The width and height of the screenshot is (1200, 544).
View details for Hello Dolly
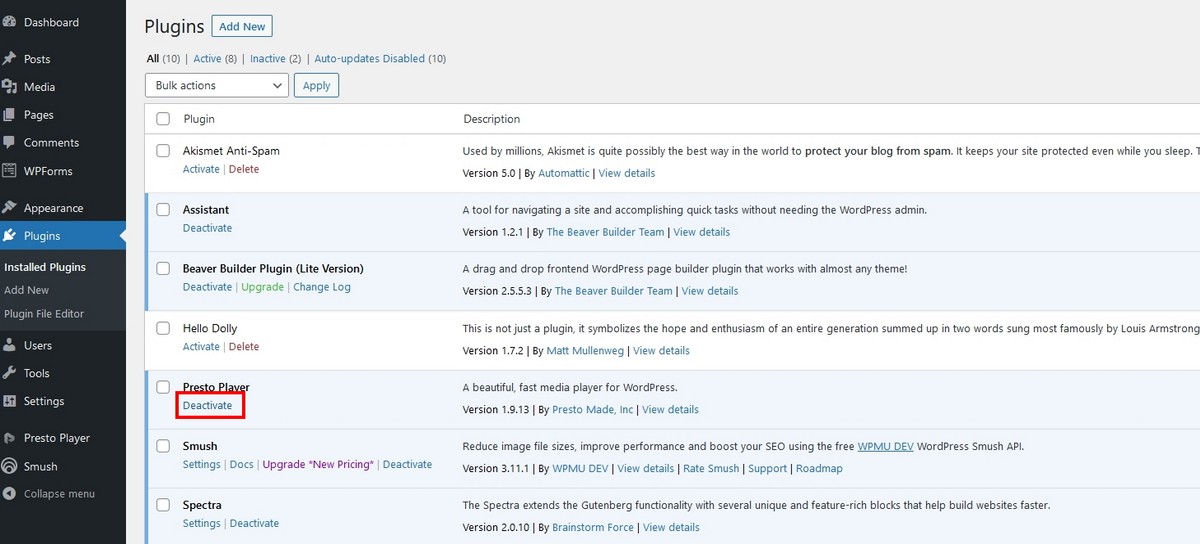point(661,350)
